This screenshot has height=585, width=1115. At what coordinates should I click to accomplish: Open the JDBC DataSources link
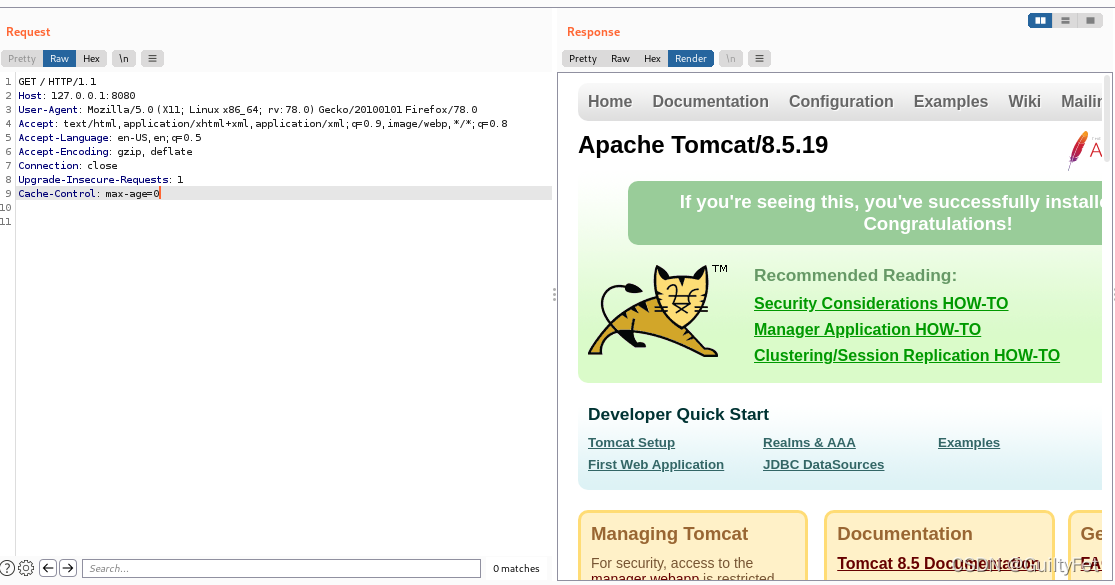[823, 465]
